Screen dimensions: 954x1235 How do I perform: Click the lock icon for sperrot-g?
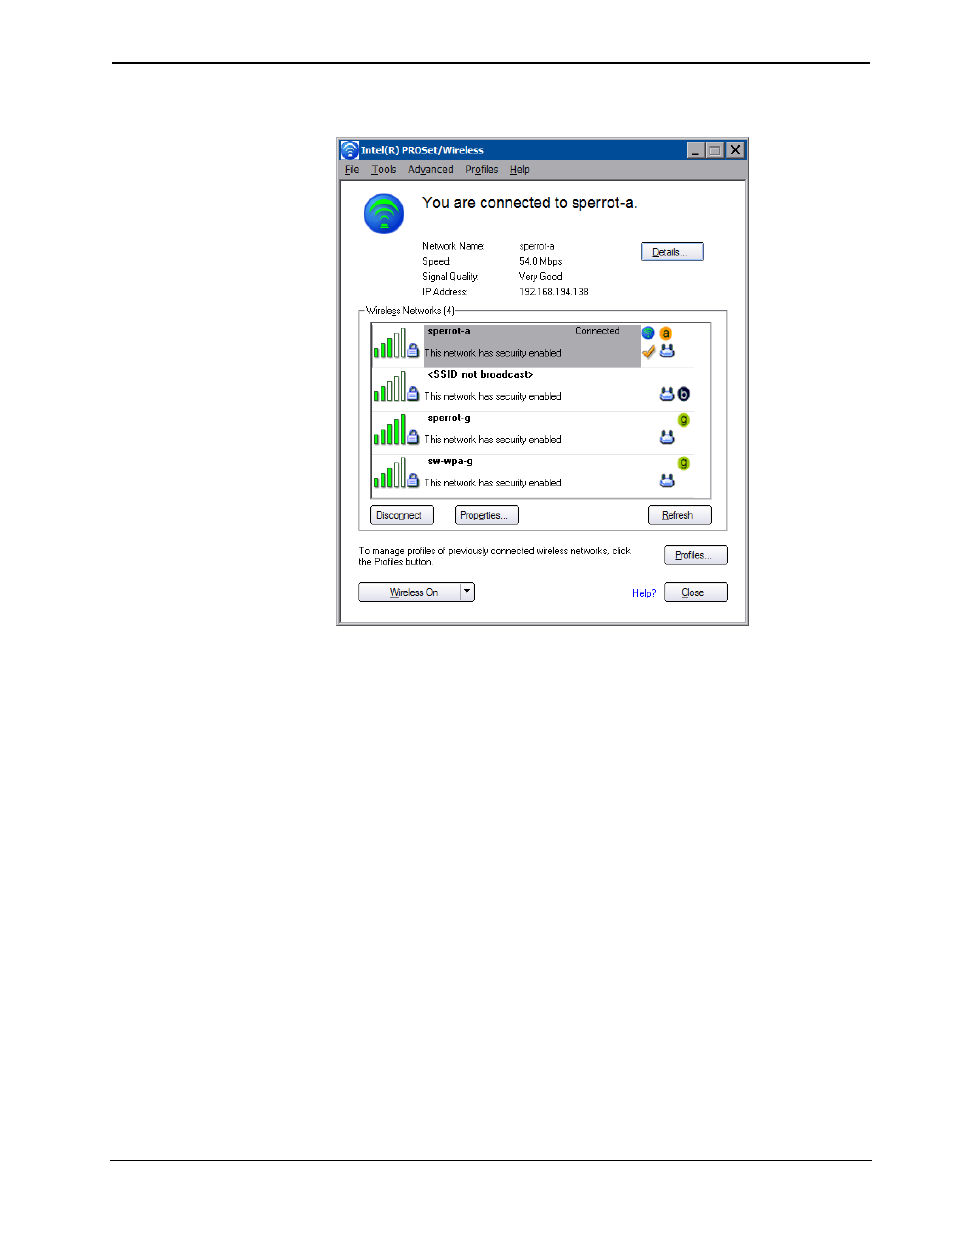[x=413, y=437]
